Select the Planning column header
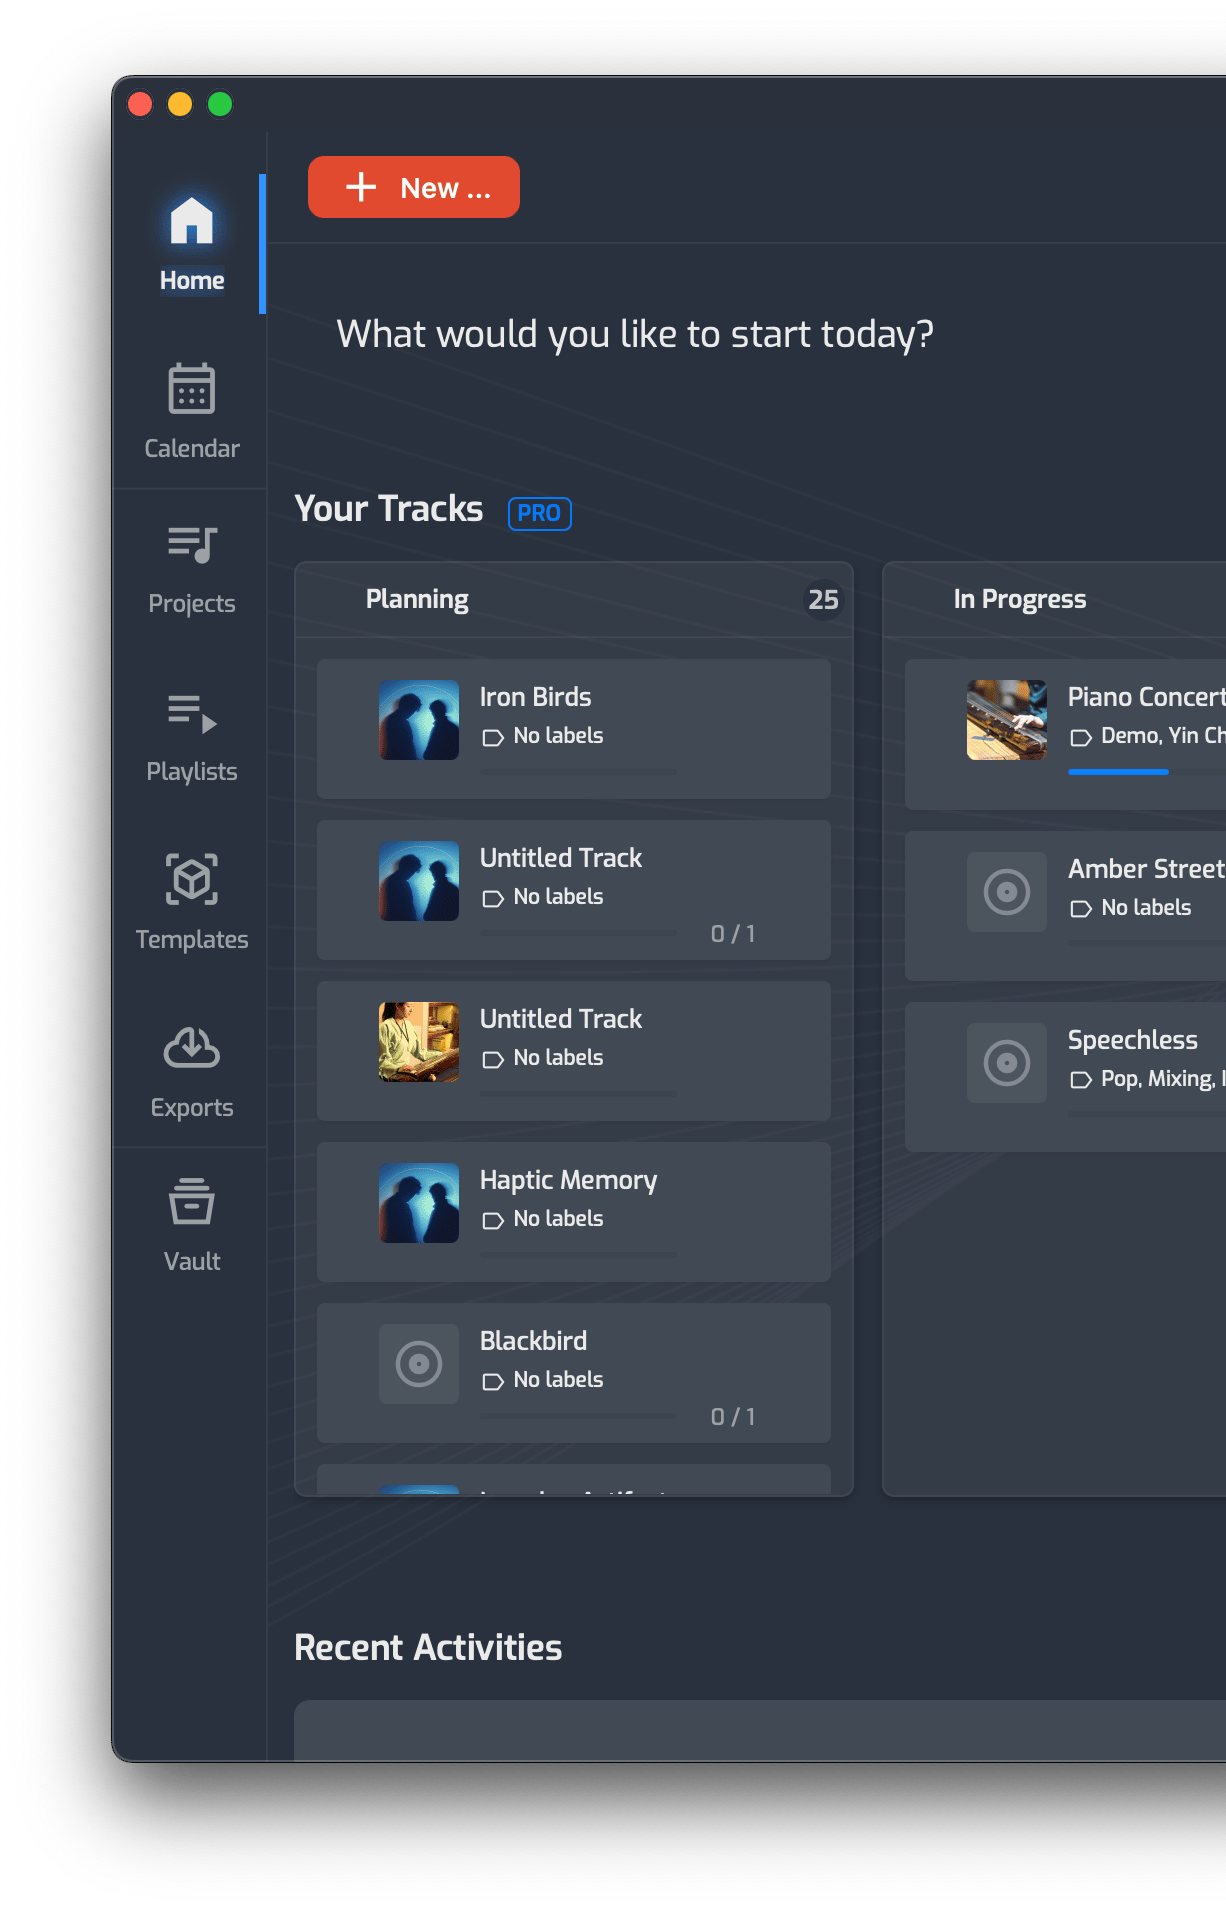The width and height of the screenshot is (1226, 1910). pyautogui.click(x=417, y=599)
